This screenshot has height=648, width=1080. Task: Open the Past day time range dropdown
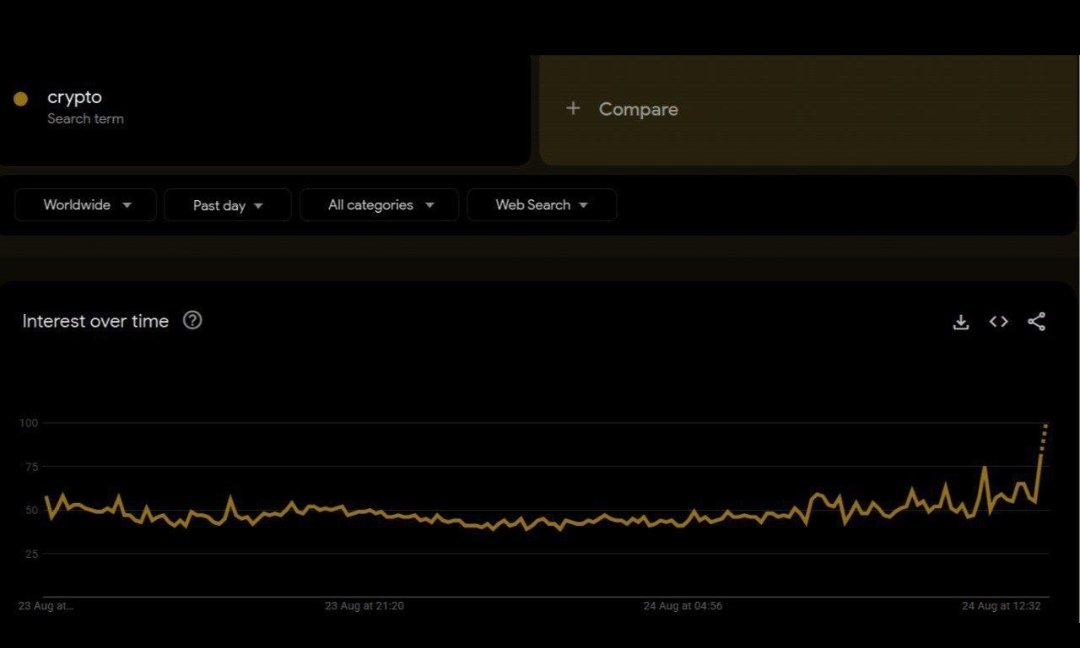(228, 205)
